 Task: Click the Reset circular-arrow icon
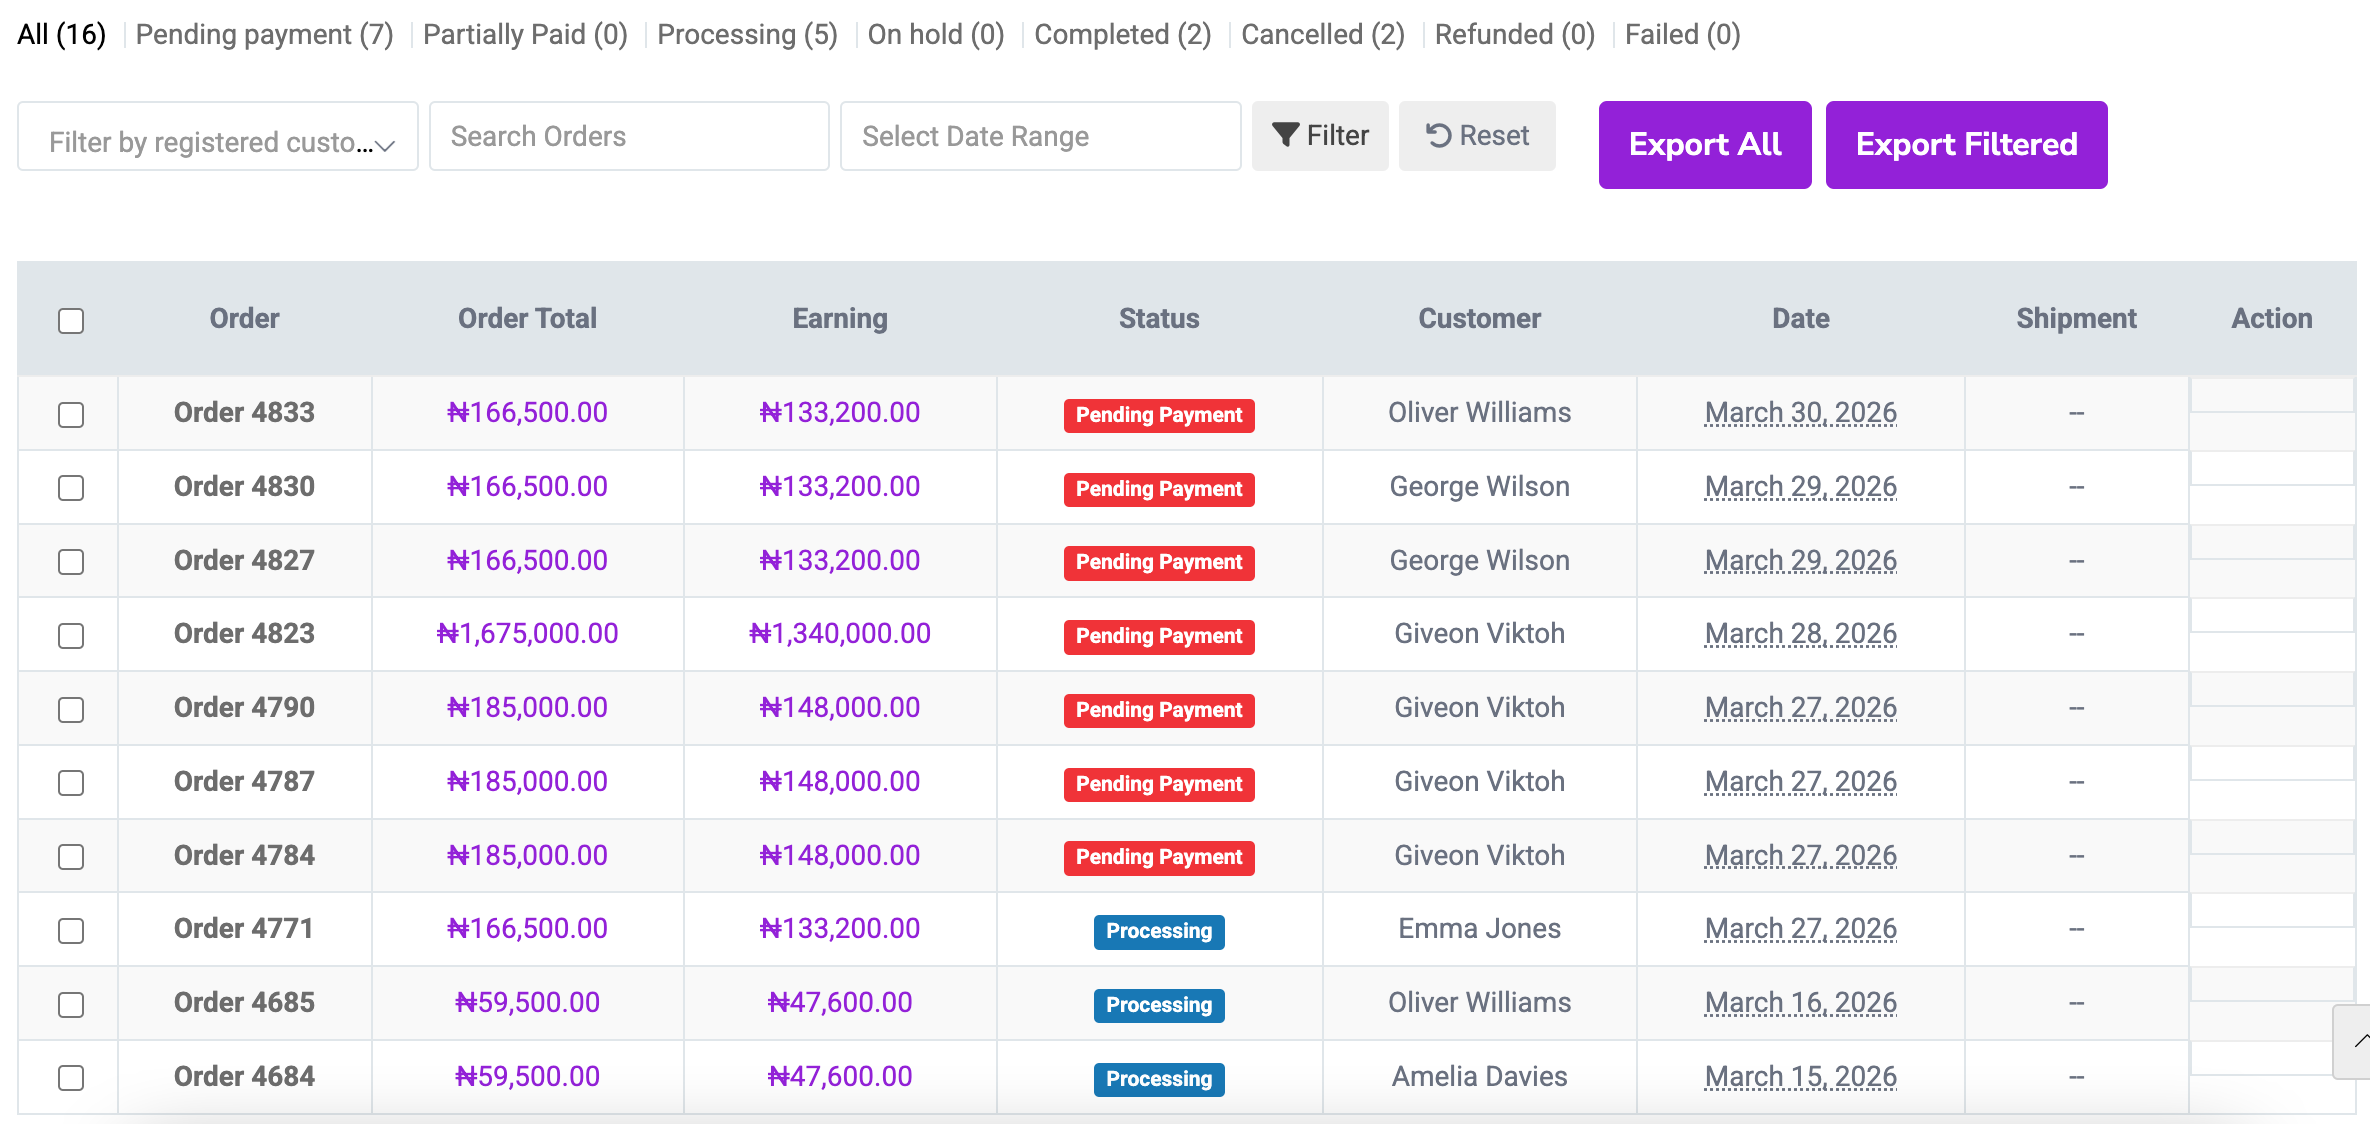point(1440,135)
